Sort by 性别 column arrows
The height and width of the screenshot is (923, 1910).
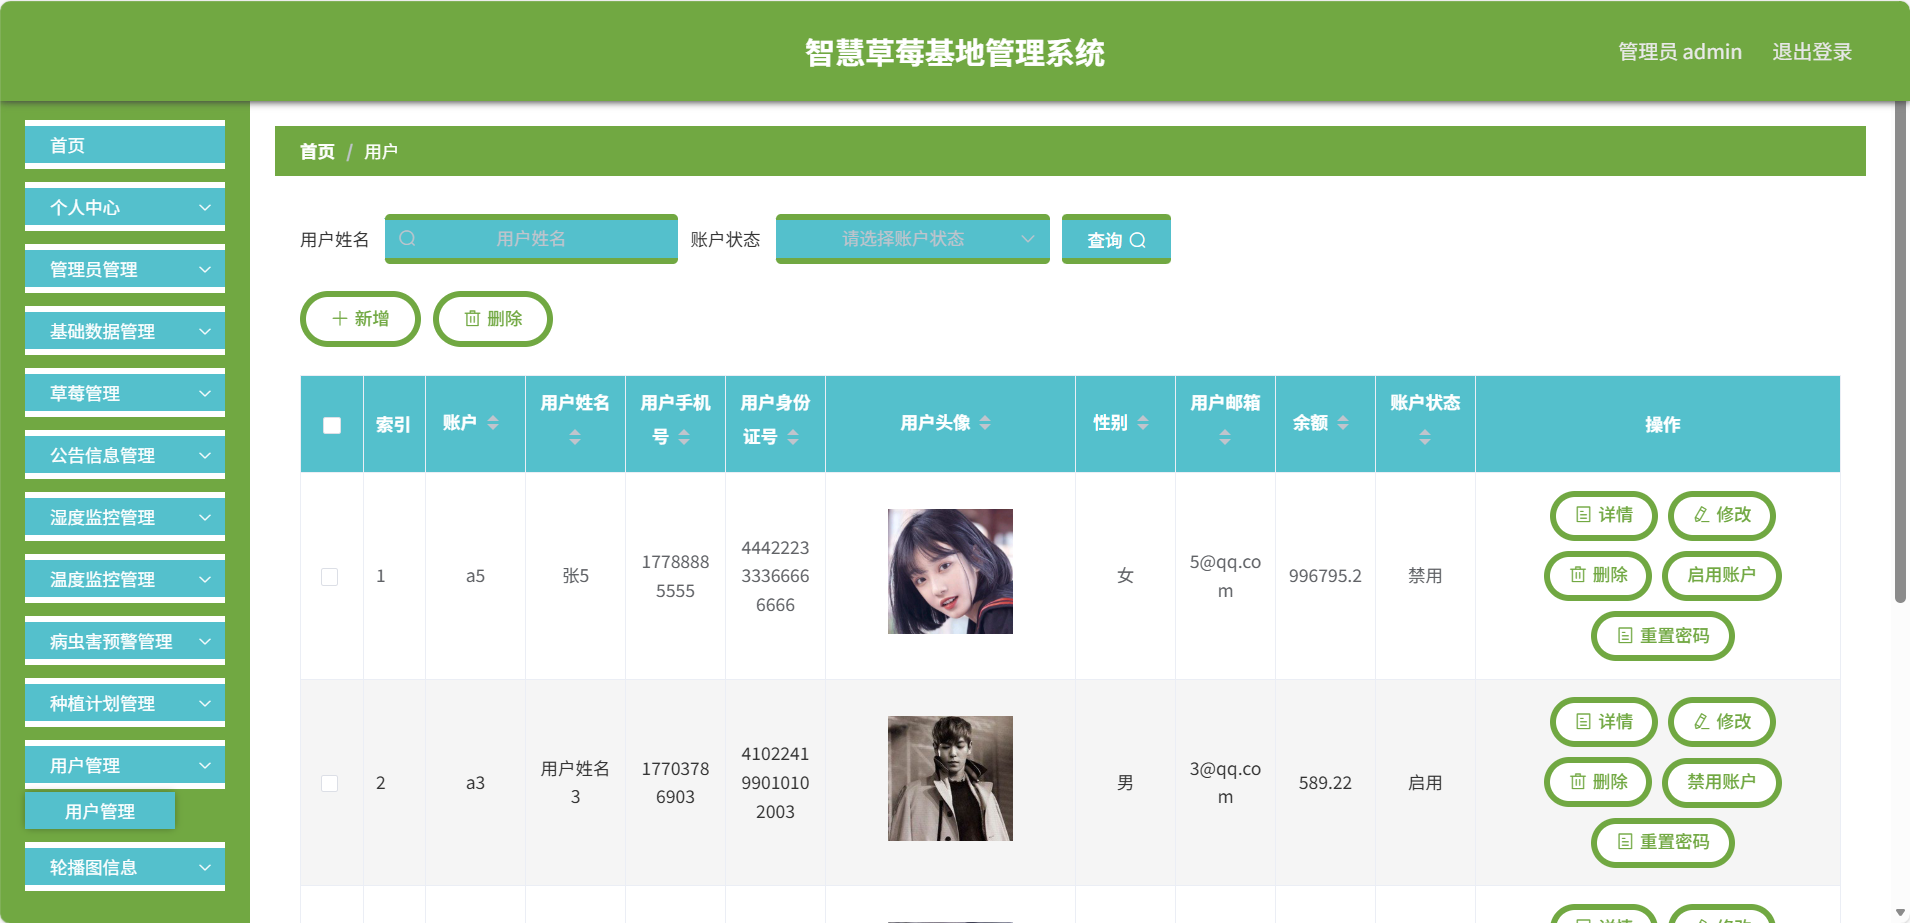[x=1143, y=423]
